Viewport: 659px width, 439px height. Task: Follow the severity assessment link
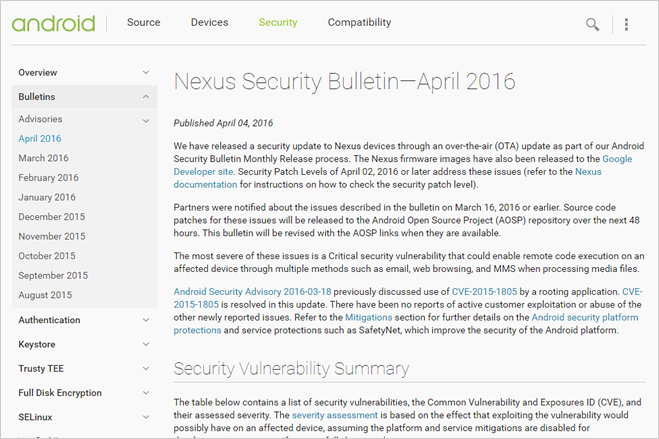tap(335, 415)
